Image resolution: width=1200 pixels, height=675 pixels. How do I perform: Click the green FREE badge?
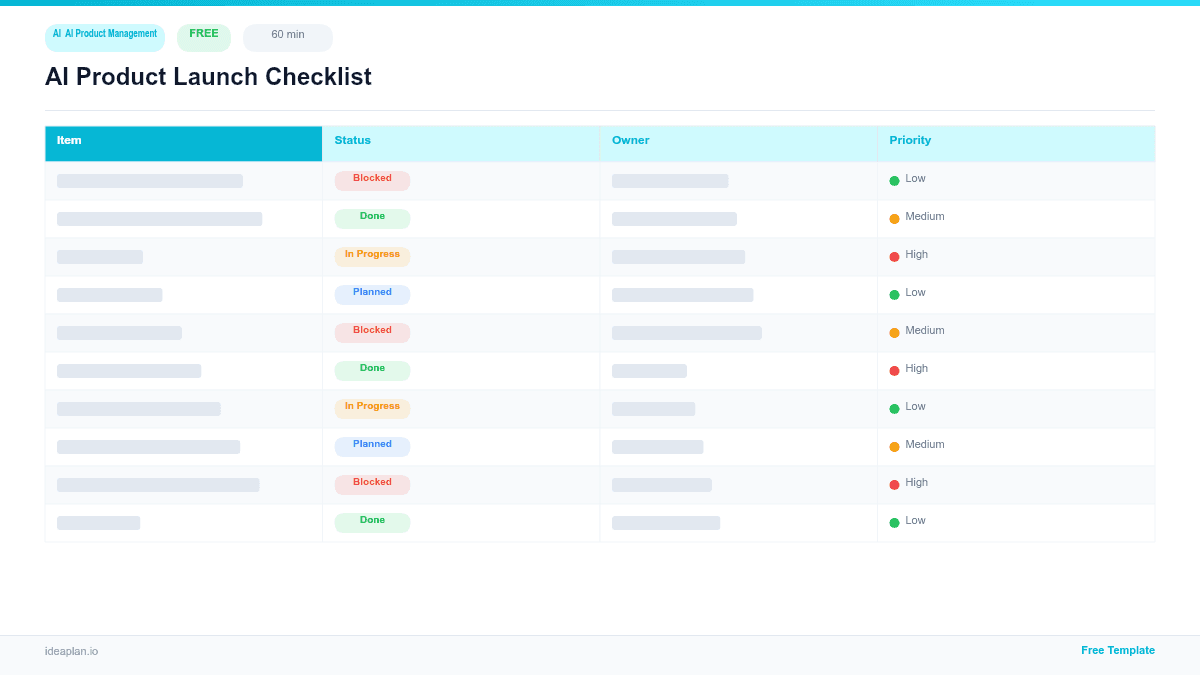[203, 36]
